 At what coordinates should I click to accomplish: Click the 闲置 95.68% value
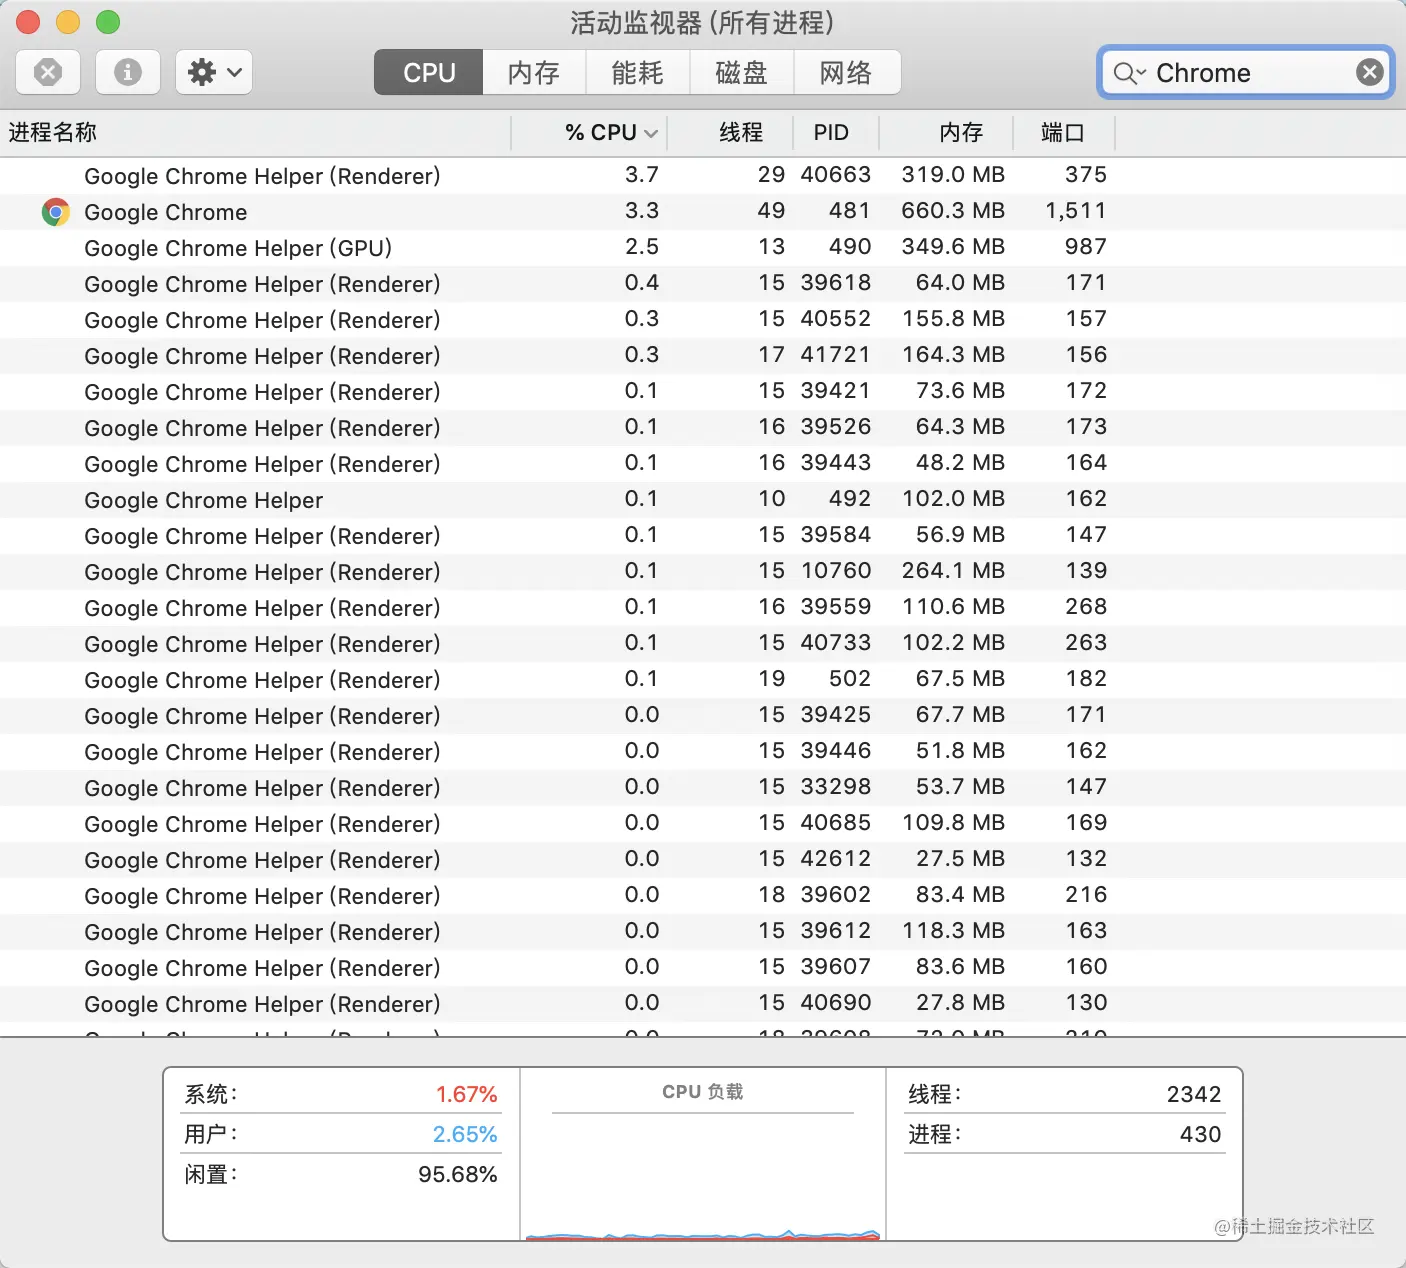(458, 1174)
